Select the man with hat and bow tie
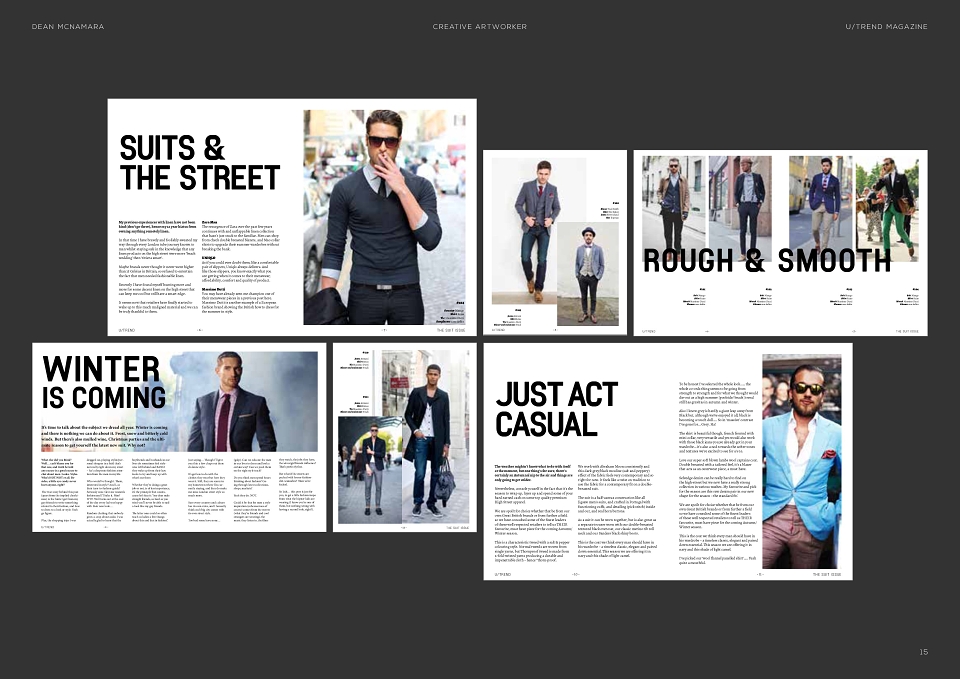960x679 pixels. click(x=588, y=274)
